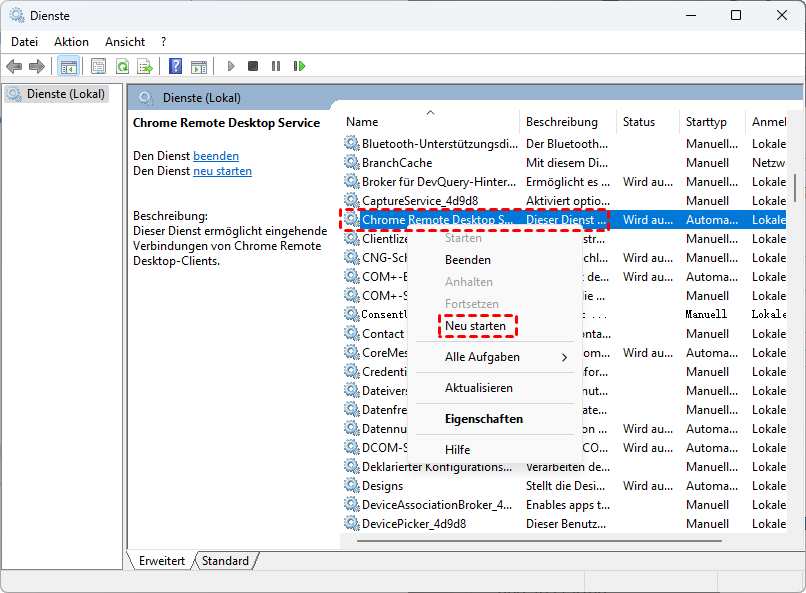Select Eigenschaften in the context menu

point(484,419)
